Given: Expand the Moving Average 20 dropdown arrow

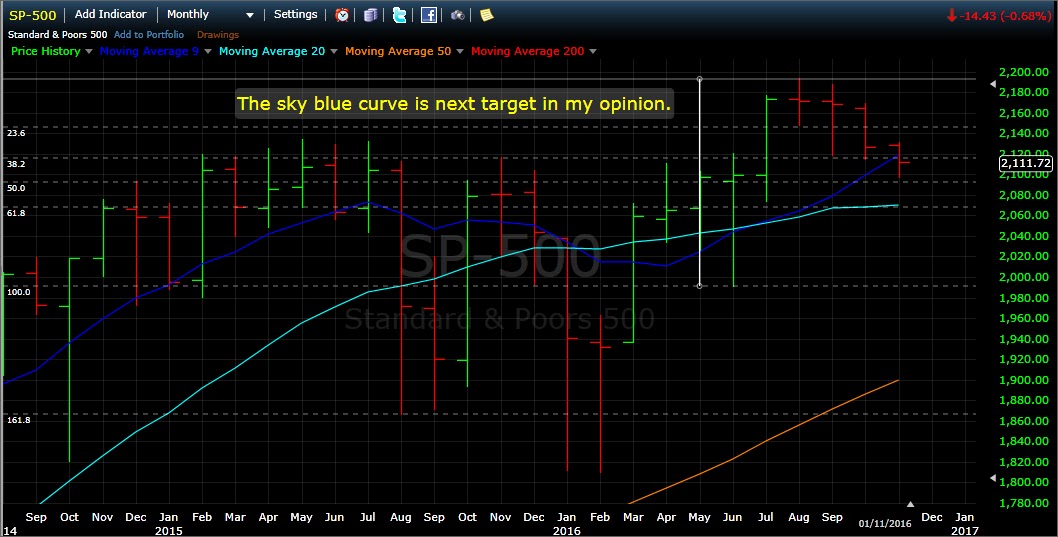Looking at the screenshot, I should click(x=333, y=51).
